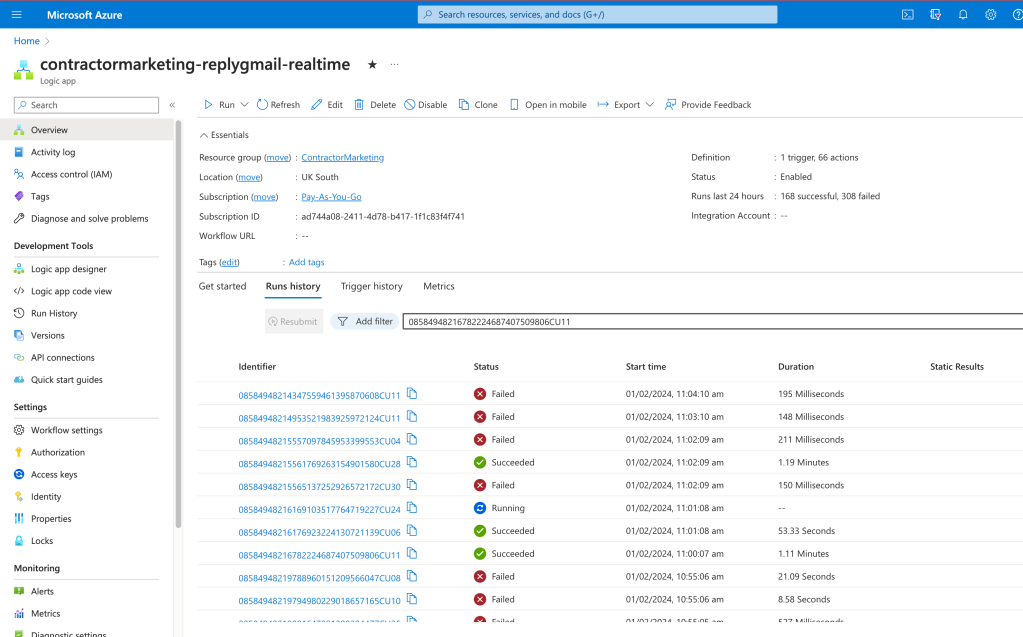The height and width of the screenshot is (637, 1023).
Task: Disable the logic app
Action: click(x=425, y=104)
